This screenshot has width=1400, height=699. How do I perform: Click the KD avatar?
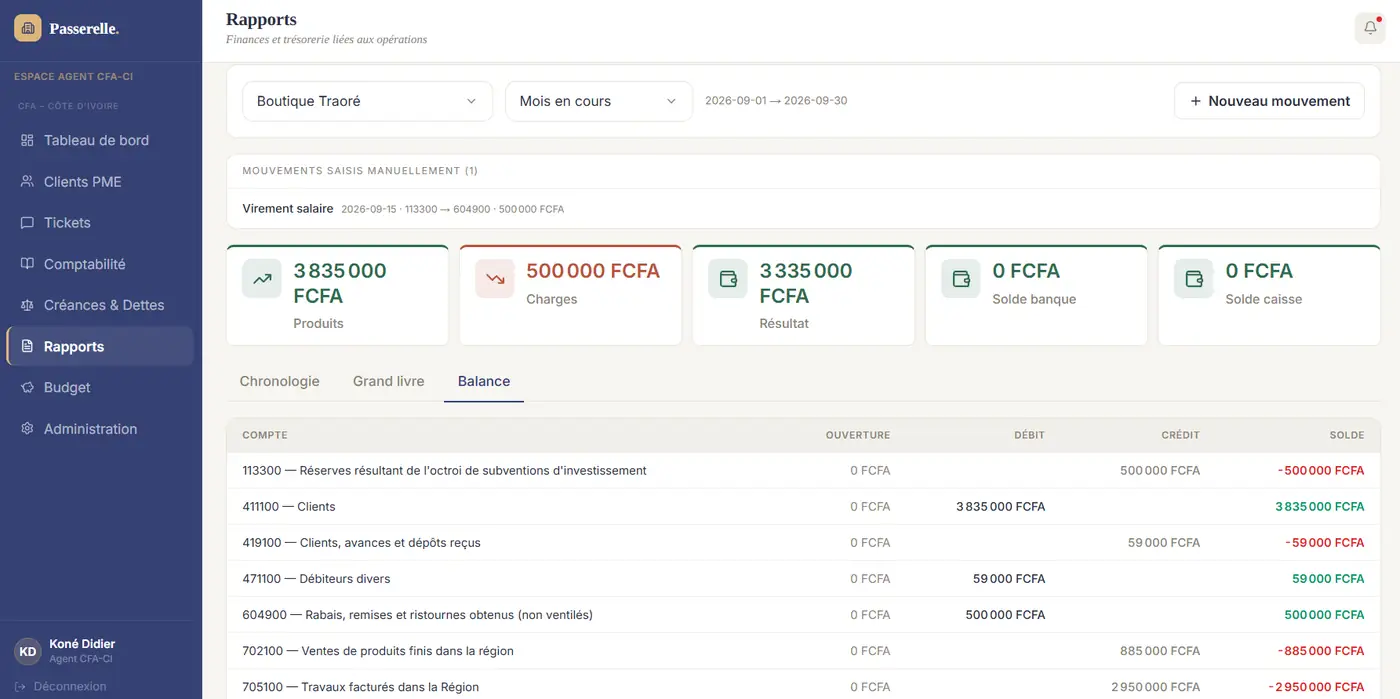click(28, 651)
